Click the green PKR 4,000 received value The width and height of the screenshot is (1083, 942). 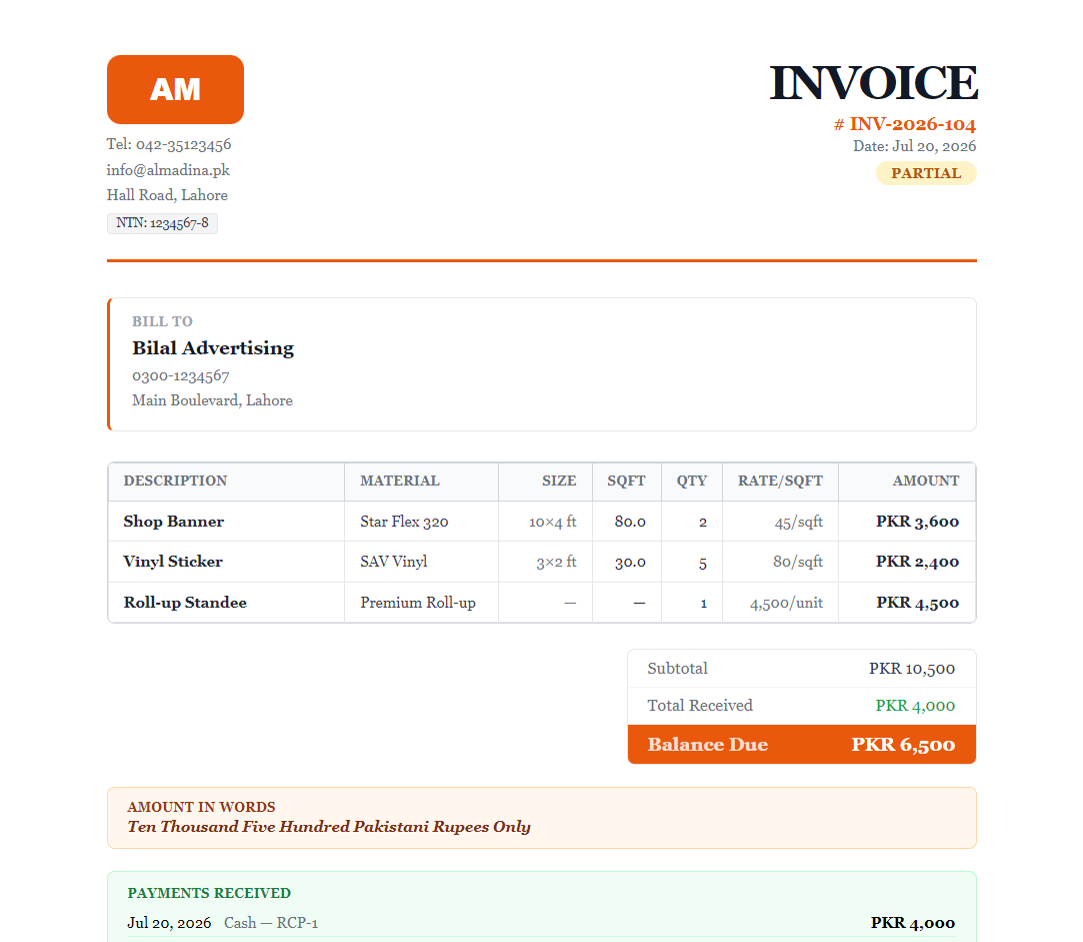tap(915, 705)
